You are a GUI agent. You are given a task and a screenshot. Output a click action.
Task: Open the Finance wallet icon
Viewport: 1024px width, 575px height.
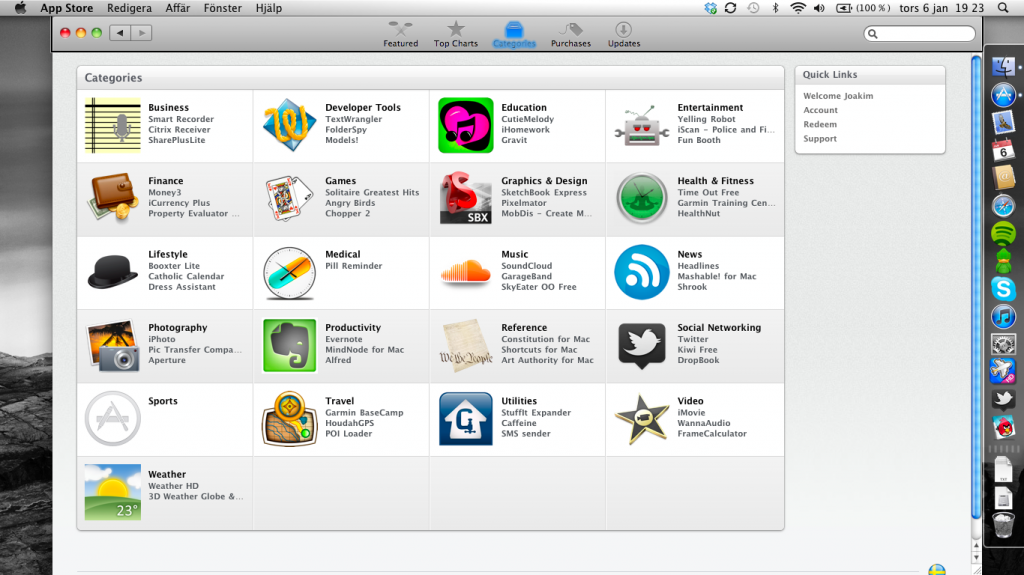pyautogui.click(x=112, y=198)
